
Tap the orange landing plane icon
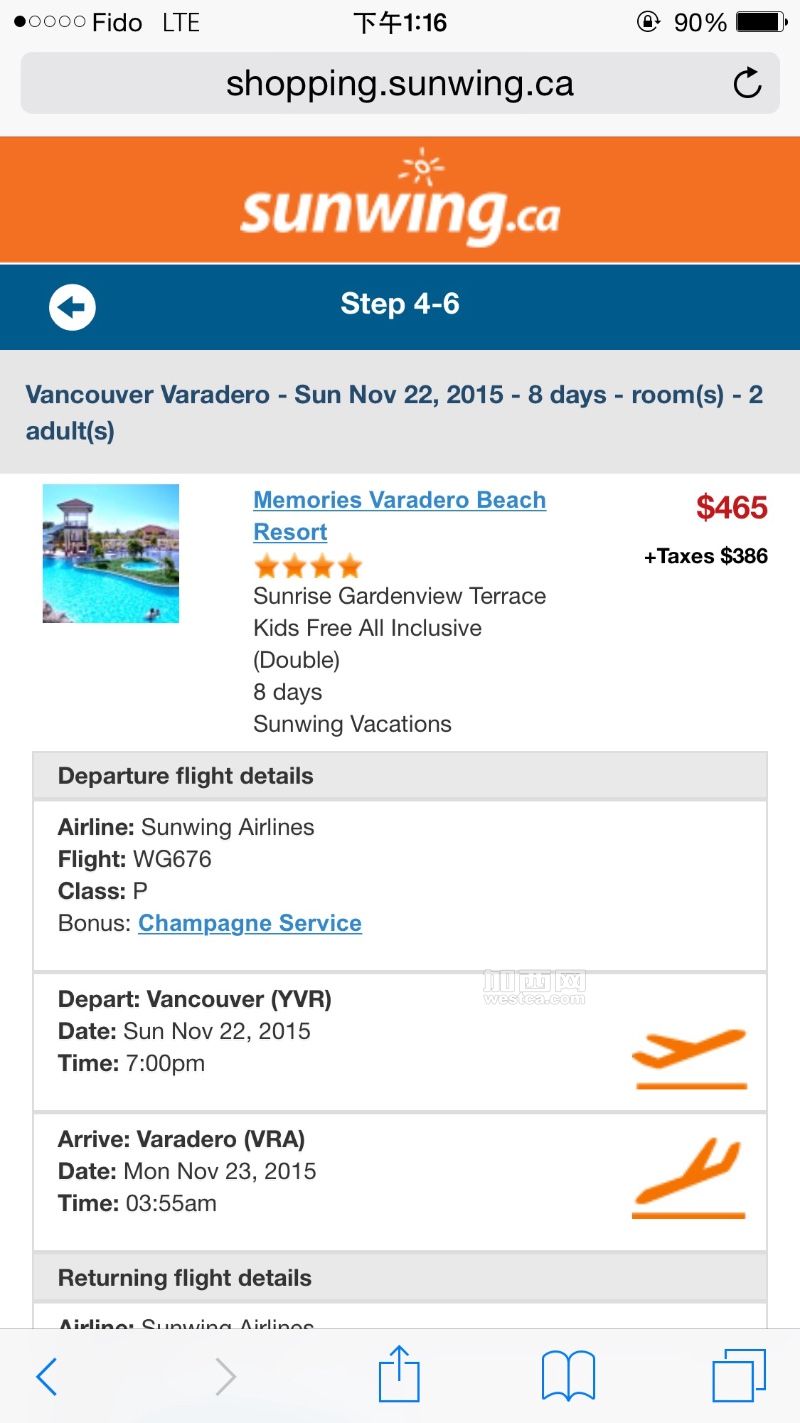[689, 1180]
